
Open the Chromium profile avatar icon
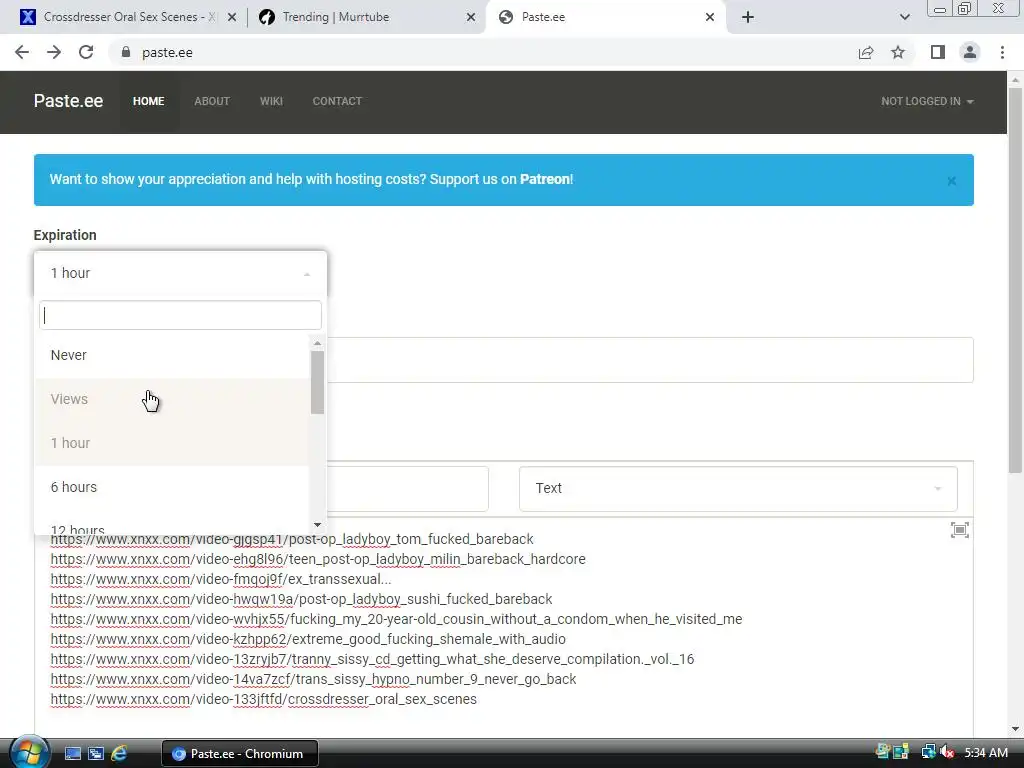[x=970, y=52]
